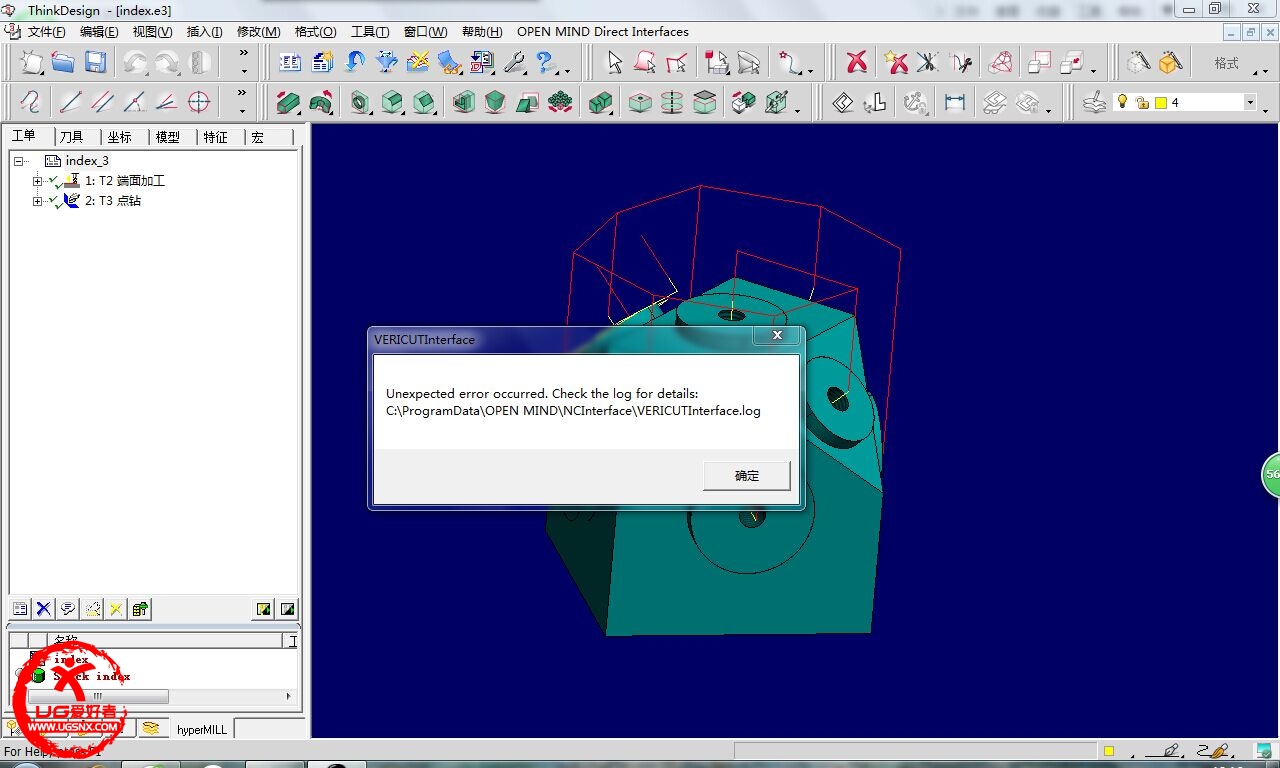
Task: Open the 工具(T) menu
Action: (370, 32)
